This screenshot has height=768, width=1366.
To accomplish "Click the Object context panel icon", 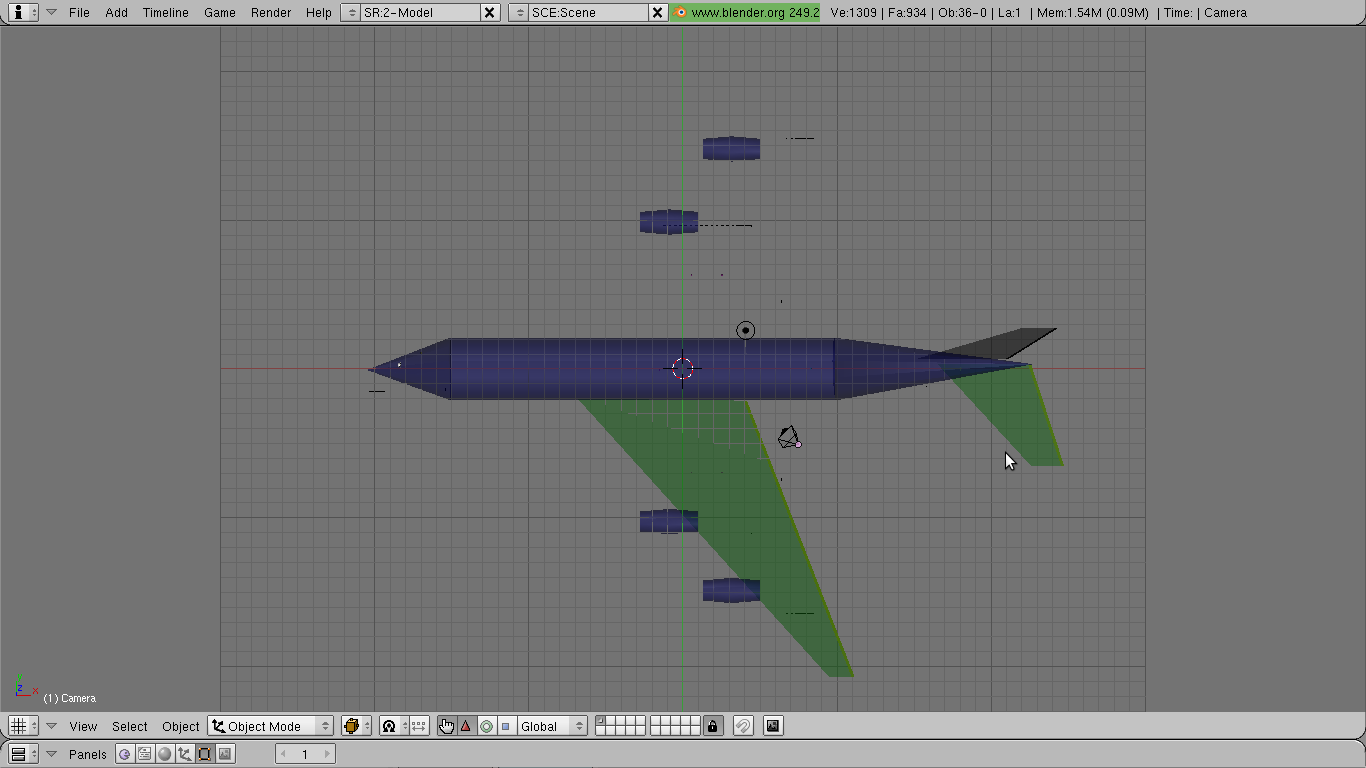I will (184, 754).
